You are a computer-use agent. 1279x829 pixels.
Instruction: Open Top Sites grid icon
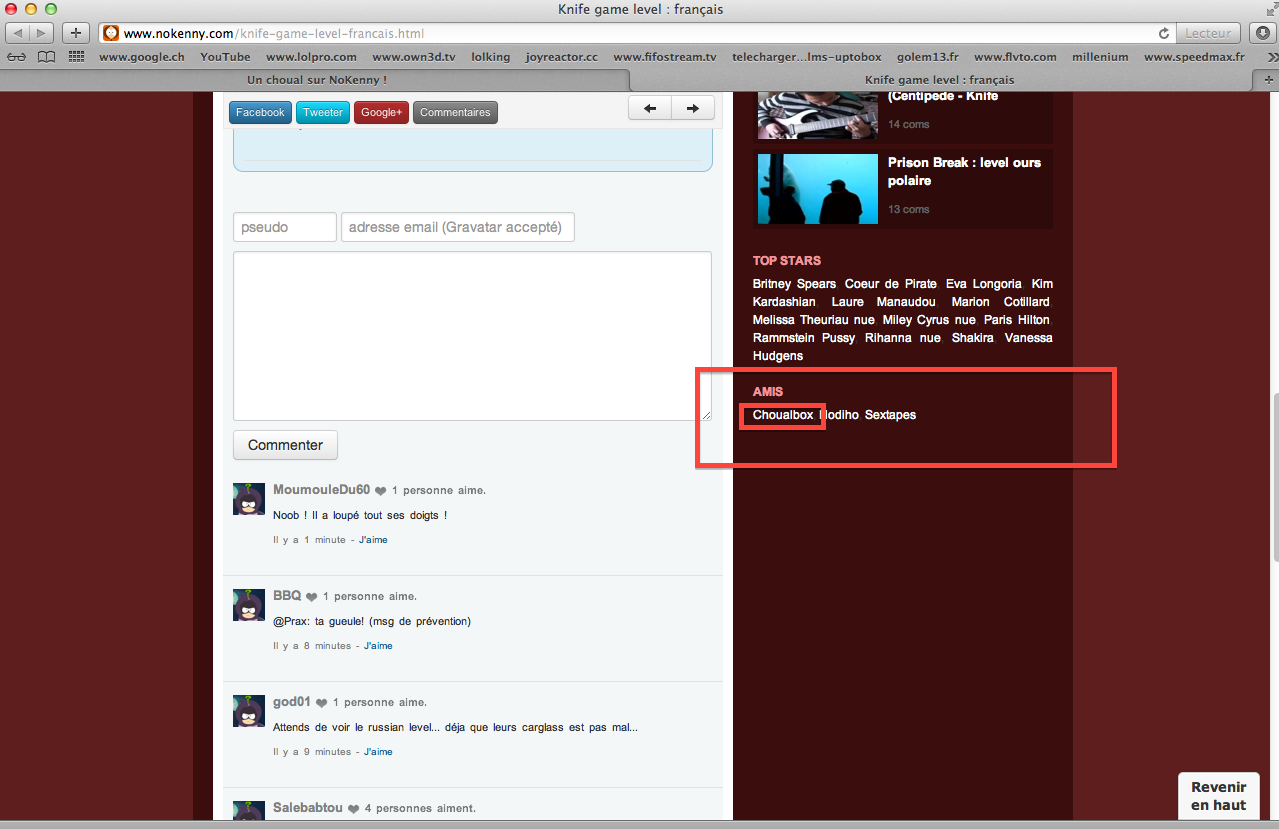pyautogui.click(x=76, y=57)
